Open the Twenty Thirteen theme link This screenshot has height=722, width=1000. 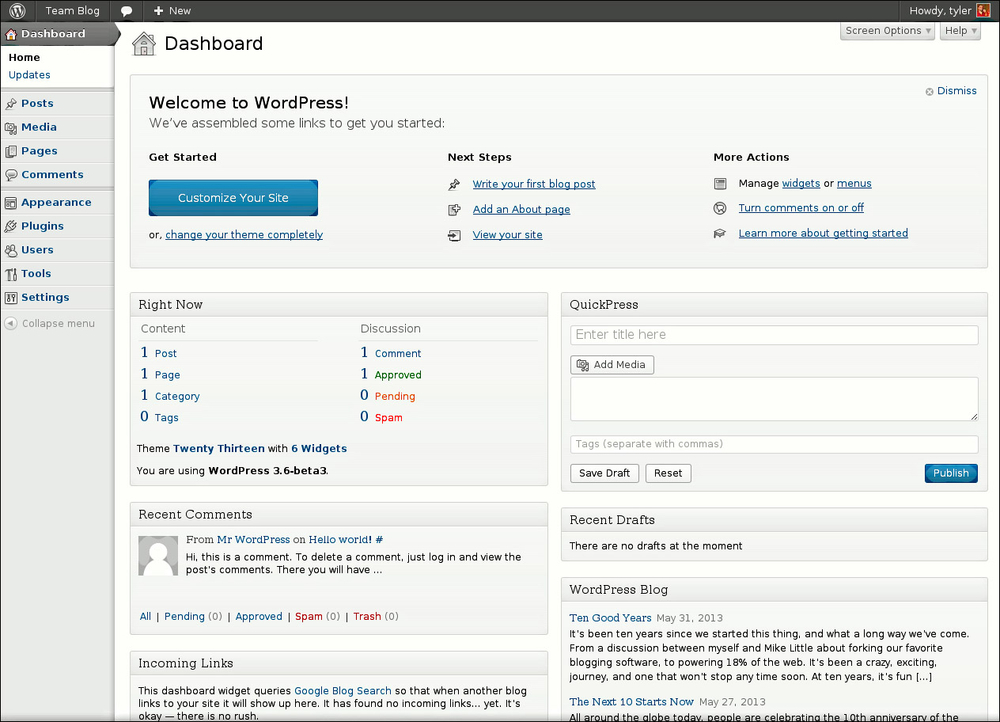click(219, 448)
